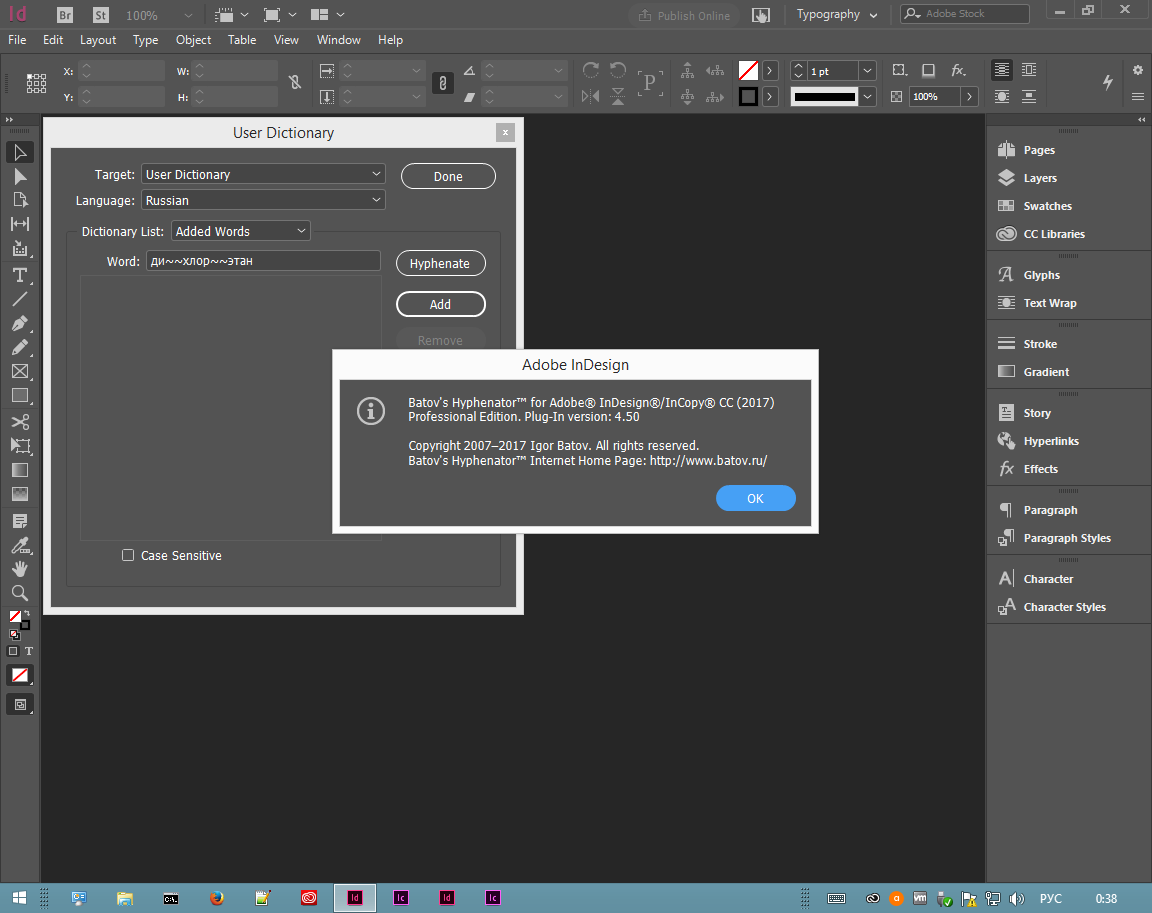Toggle Formatting Affects Text button
This screenshot has width=1152, height=913.
(x=29, y=651)
